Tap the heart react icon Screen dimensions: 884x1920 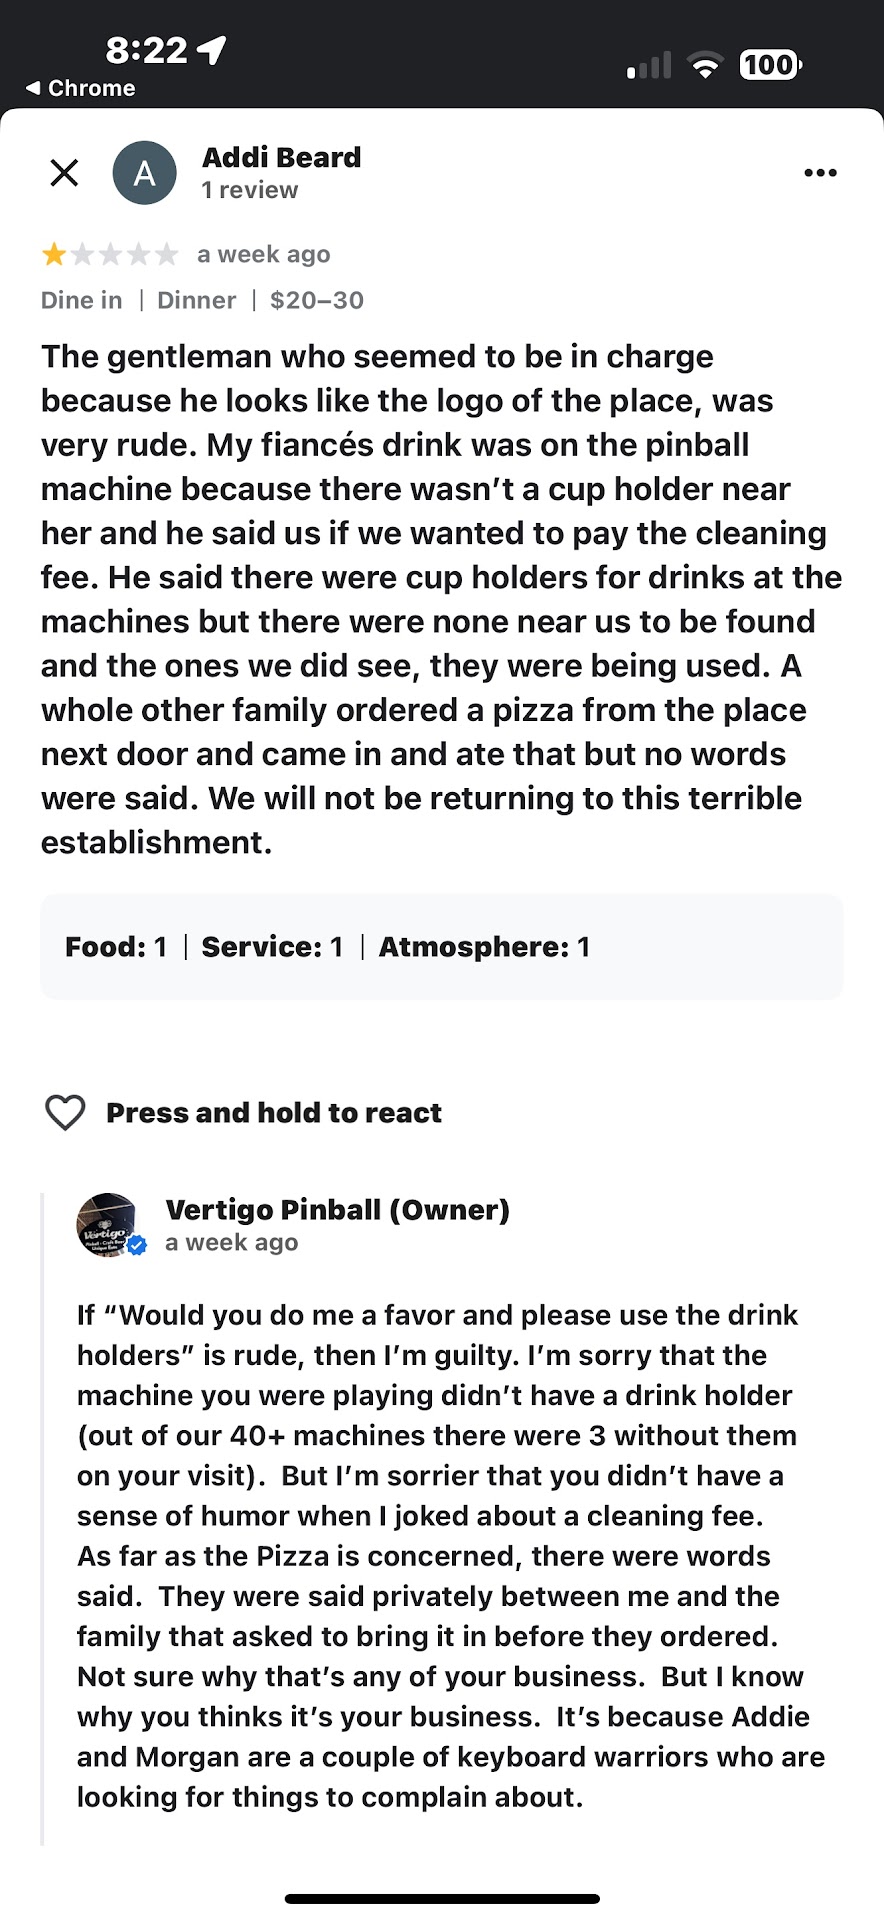click(x=65, y=1113)
